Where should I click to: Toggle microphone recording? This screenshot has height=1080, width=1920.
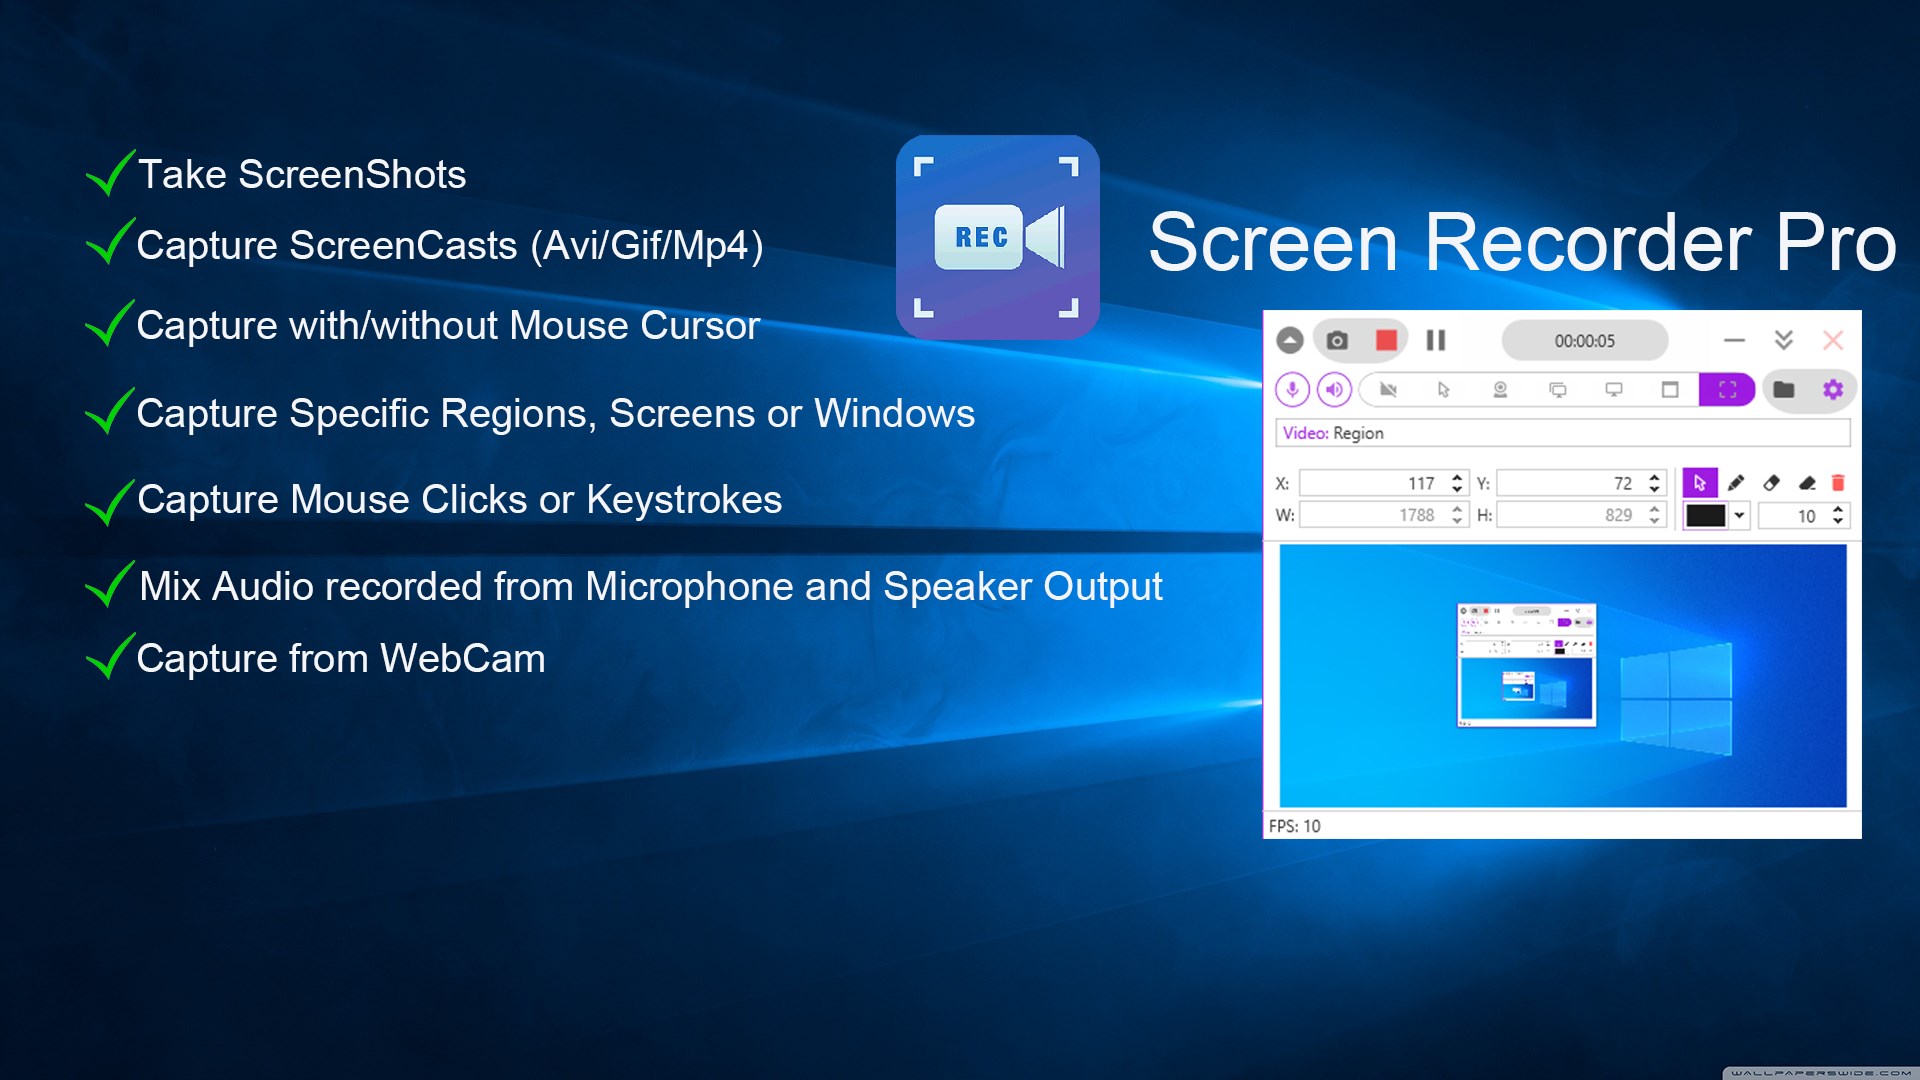(x=1292, y=390)
